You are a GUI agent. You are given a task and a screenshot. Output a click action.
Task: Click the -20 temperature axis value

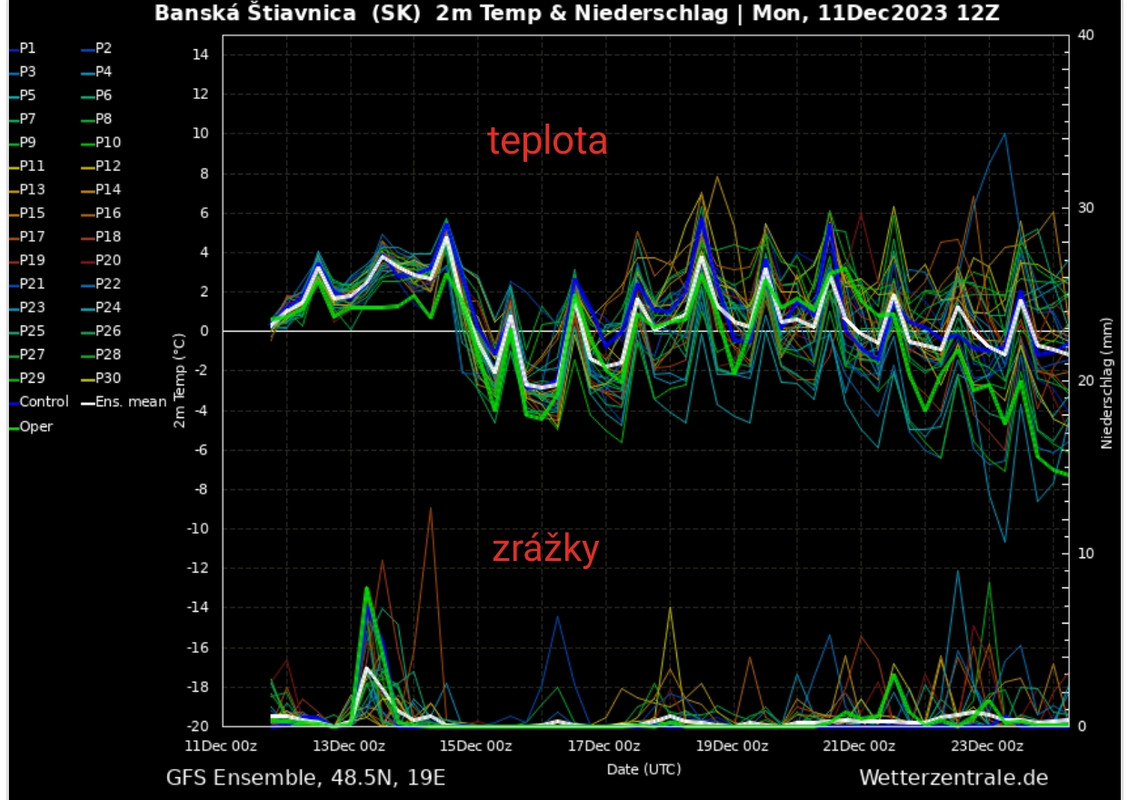click(198, 726)
